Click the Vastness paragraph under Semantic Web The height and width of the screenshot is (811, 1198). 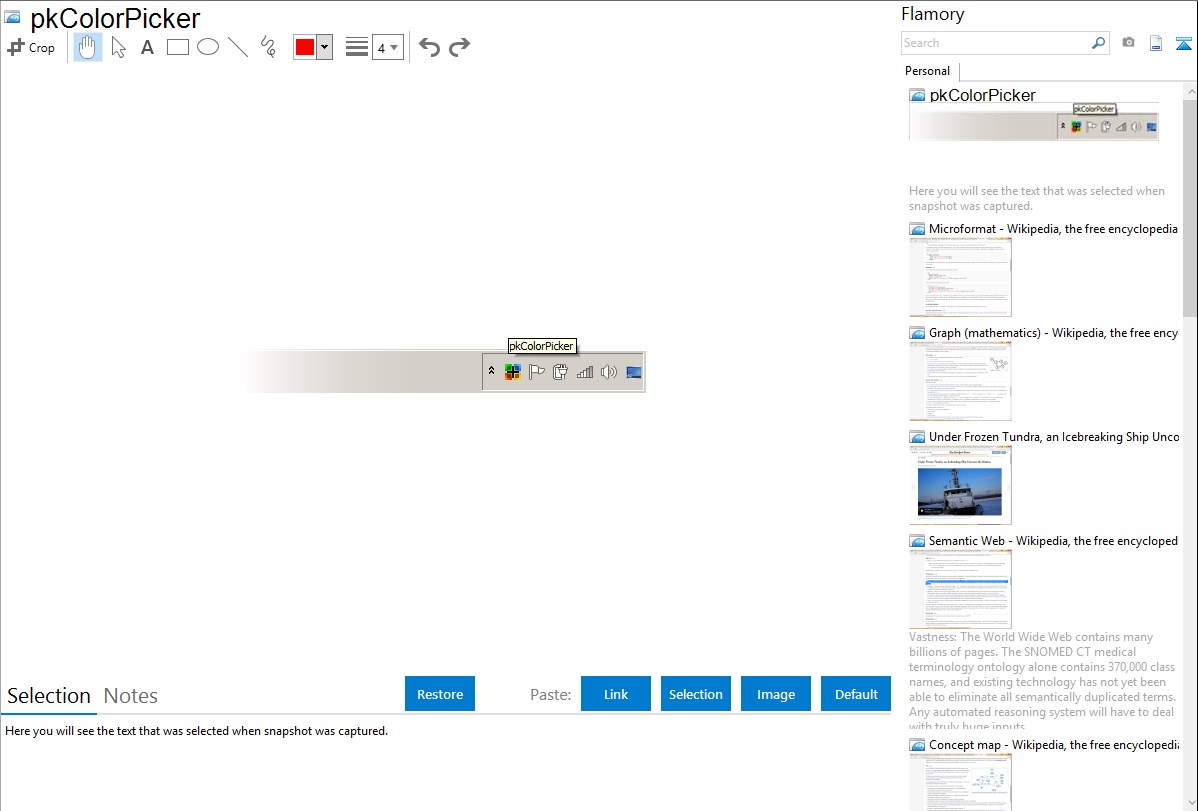tap(1042, 681)
